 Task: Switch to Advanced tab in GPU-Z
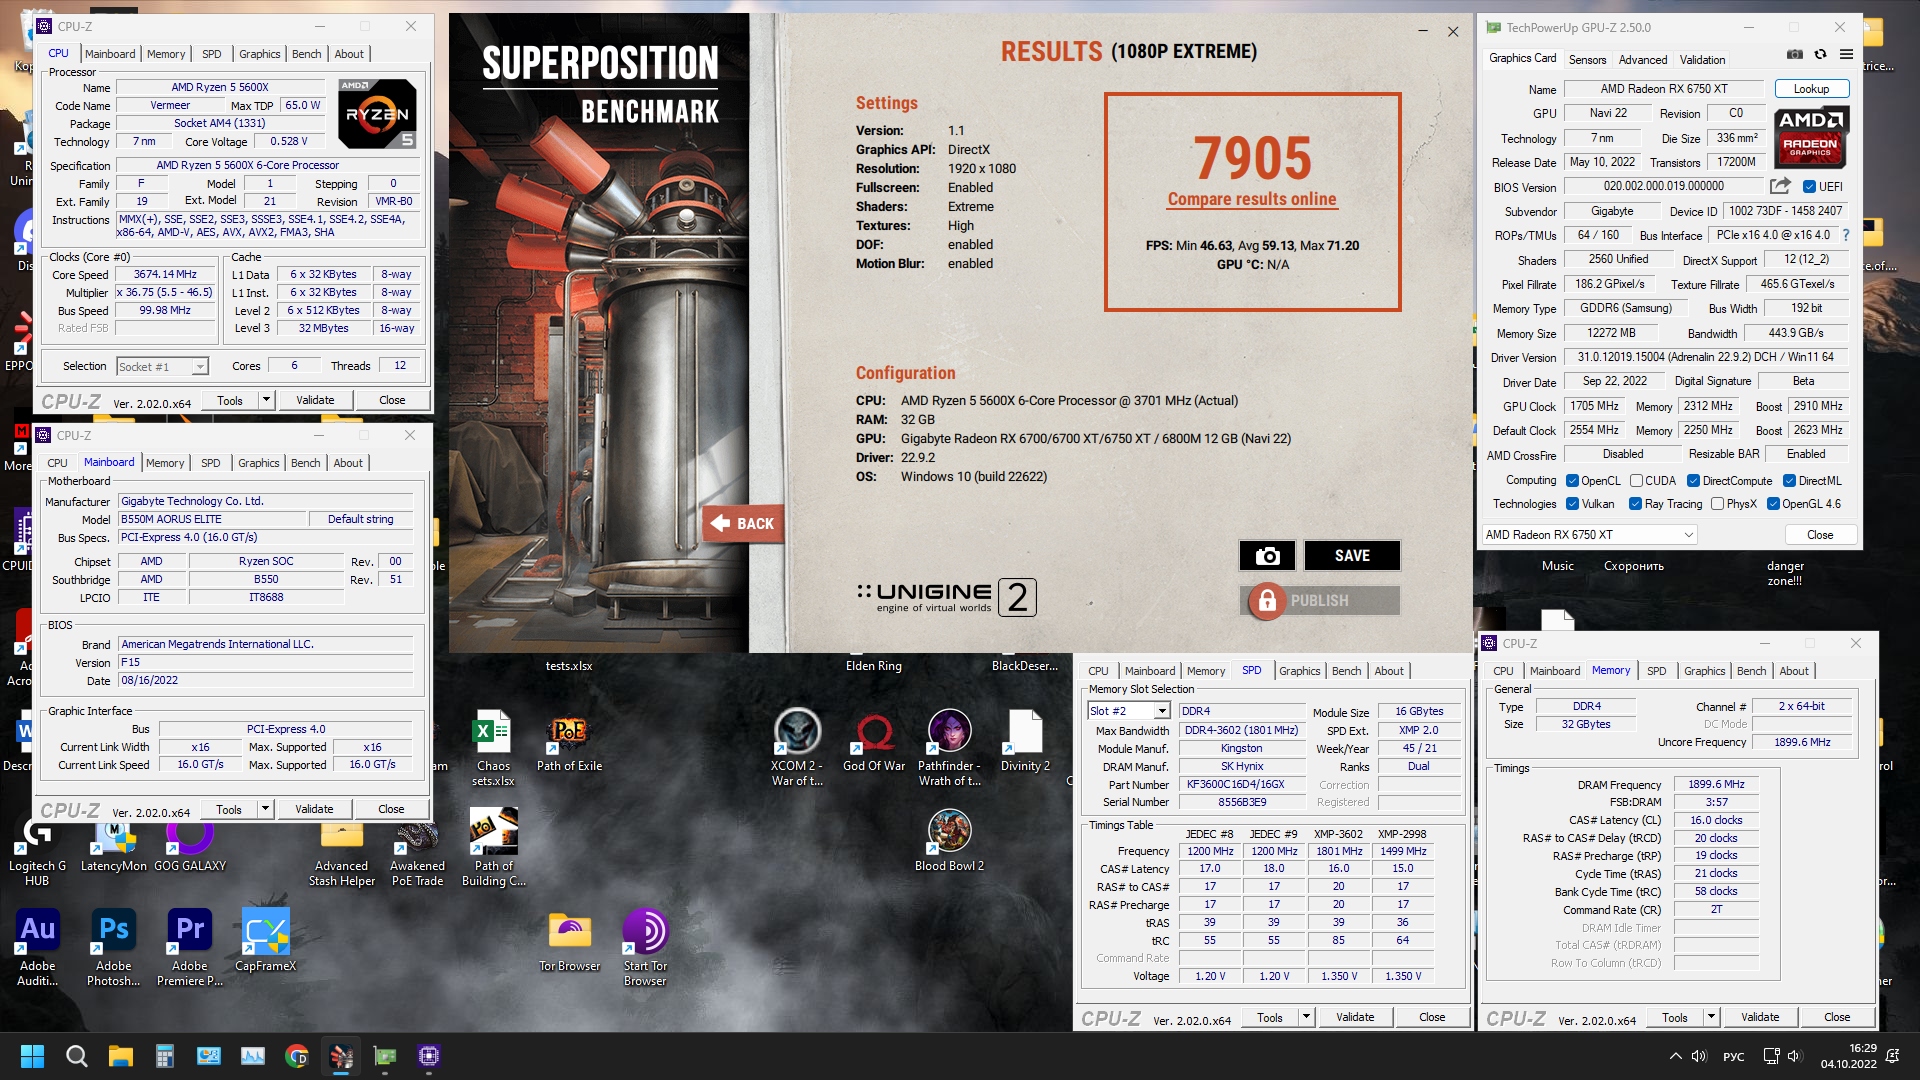[x=1643, y=60]
